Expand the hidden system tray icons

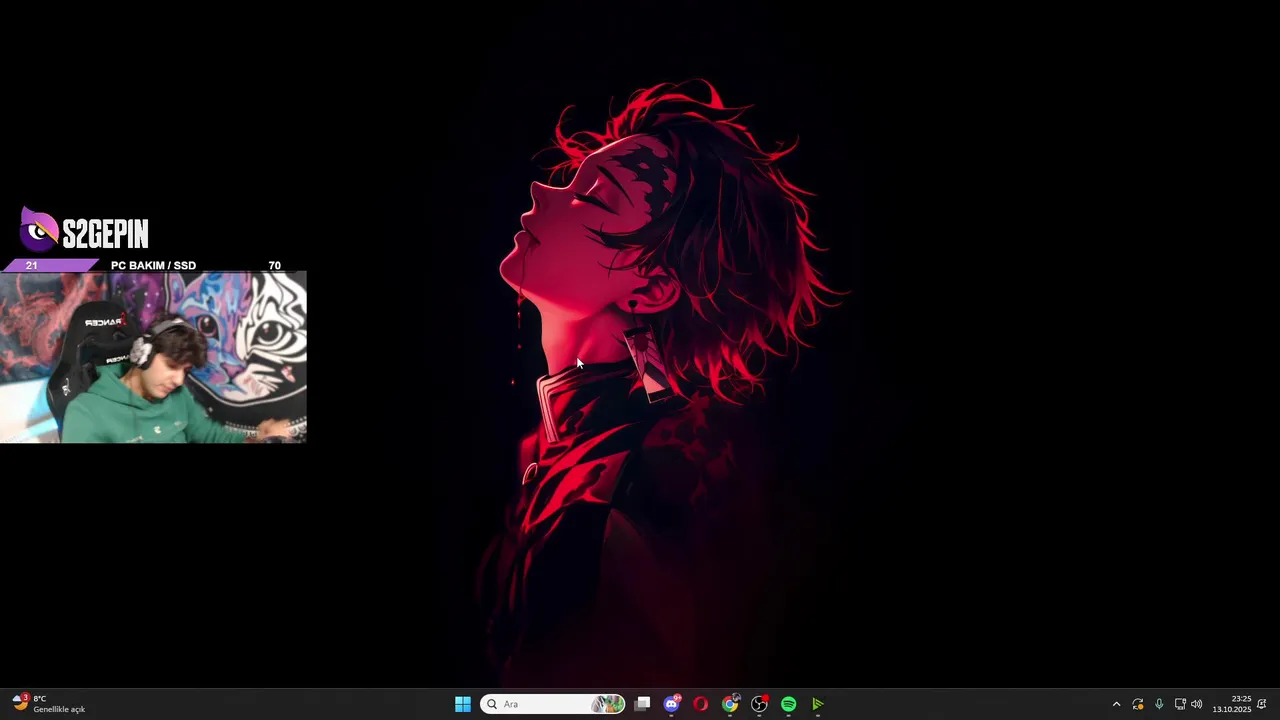pyautogui.click(x=1116, y=704)
